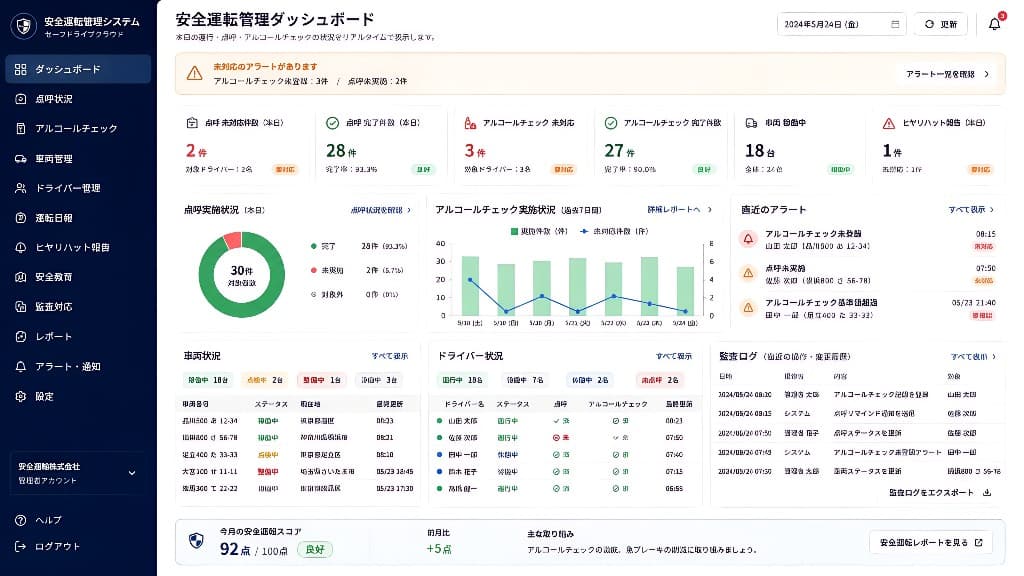1024x576 pixels.
Task: Click the アルコールチェック 未対応 card icon
Action: click(x=470, y=123)
